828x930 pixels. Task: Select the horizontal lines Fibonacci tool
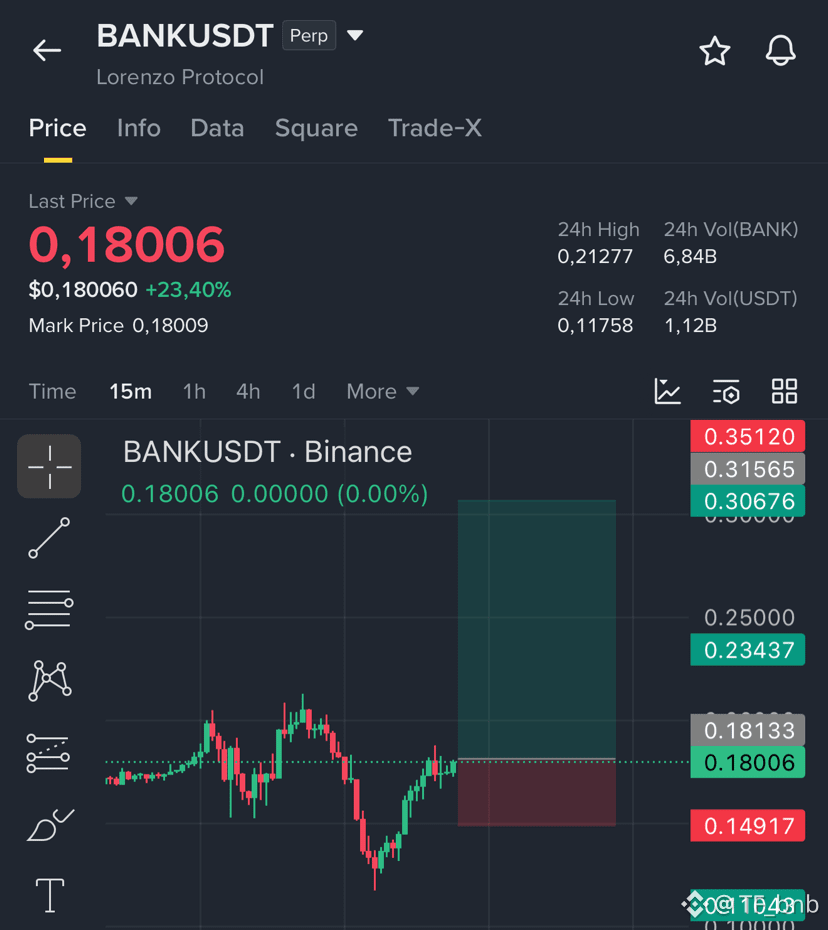coord(49,609)
